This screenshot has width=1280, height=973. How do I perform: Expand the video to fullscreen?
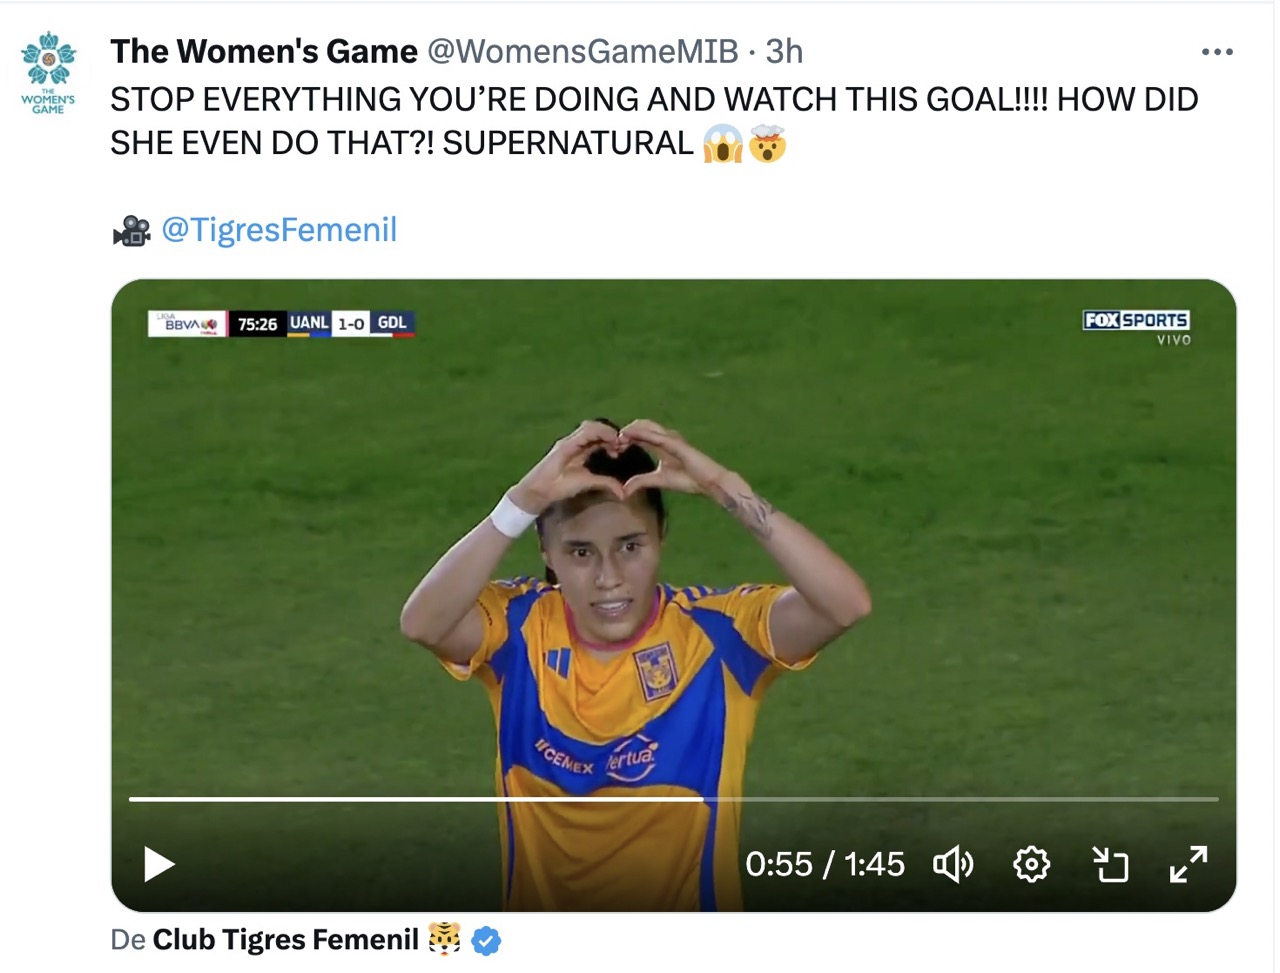click(1188, 864)
